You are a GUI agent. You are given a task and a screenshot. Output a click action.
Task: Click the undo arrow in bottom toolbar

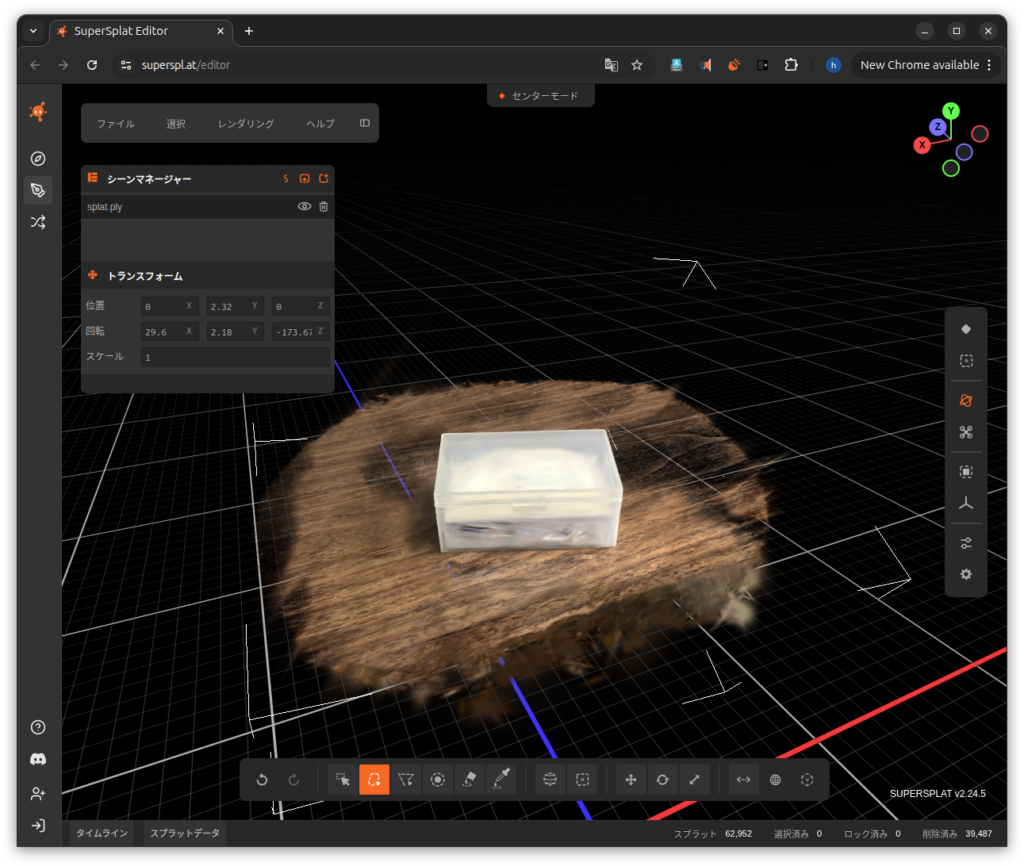(262, 780)
